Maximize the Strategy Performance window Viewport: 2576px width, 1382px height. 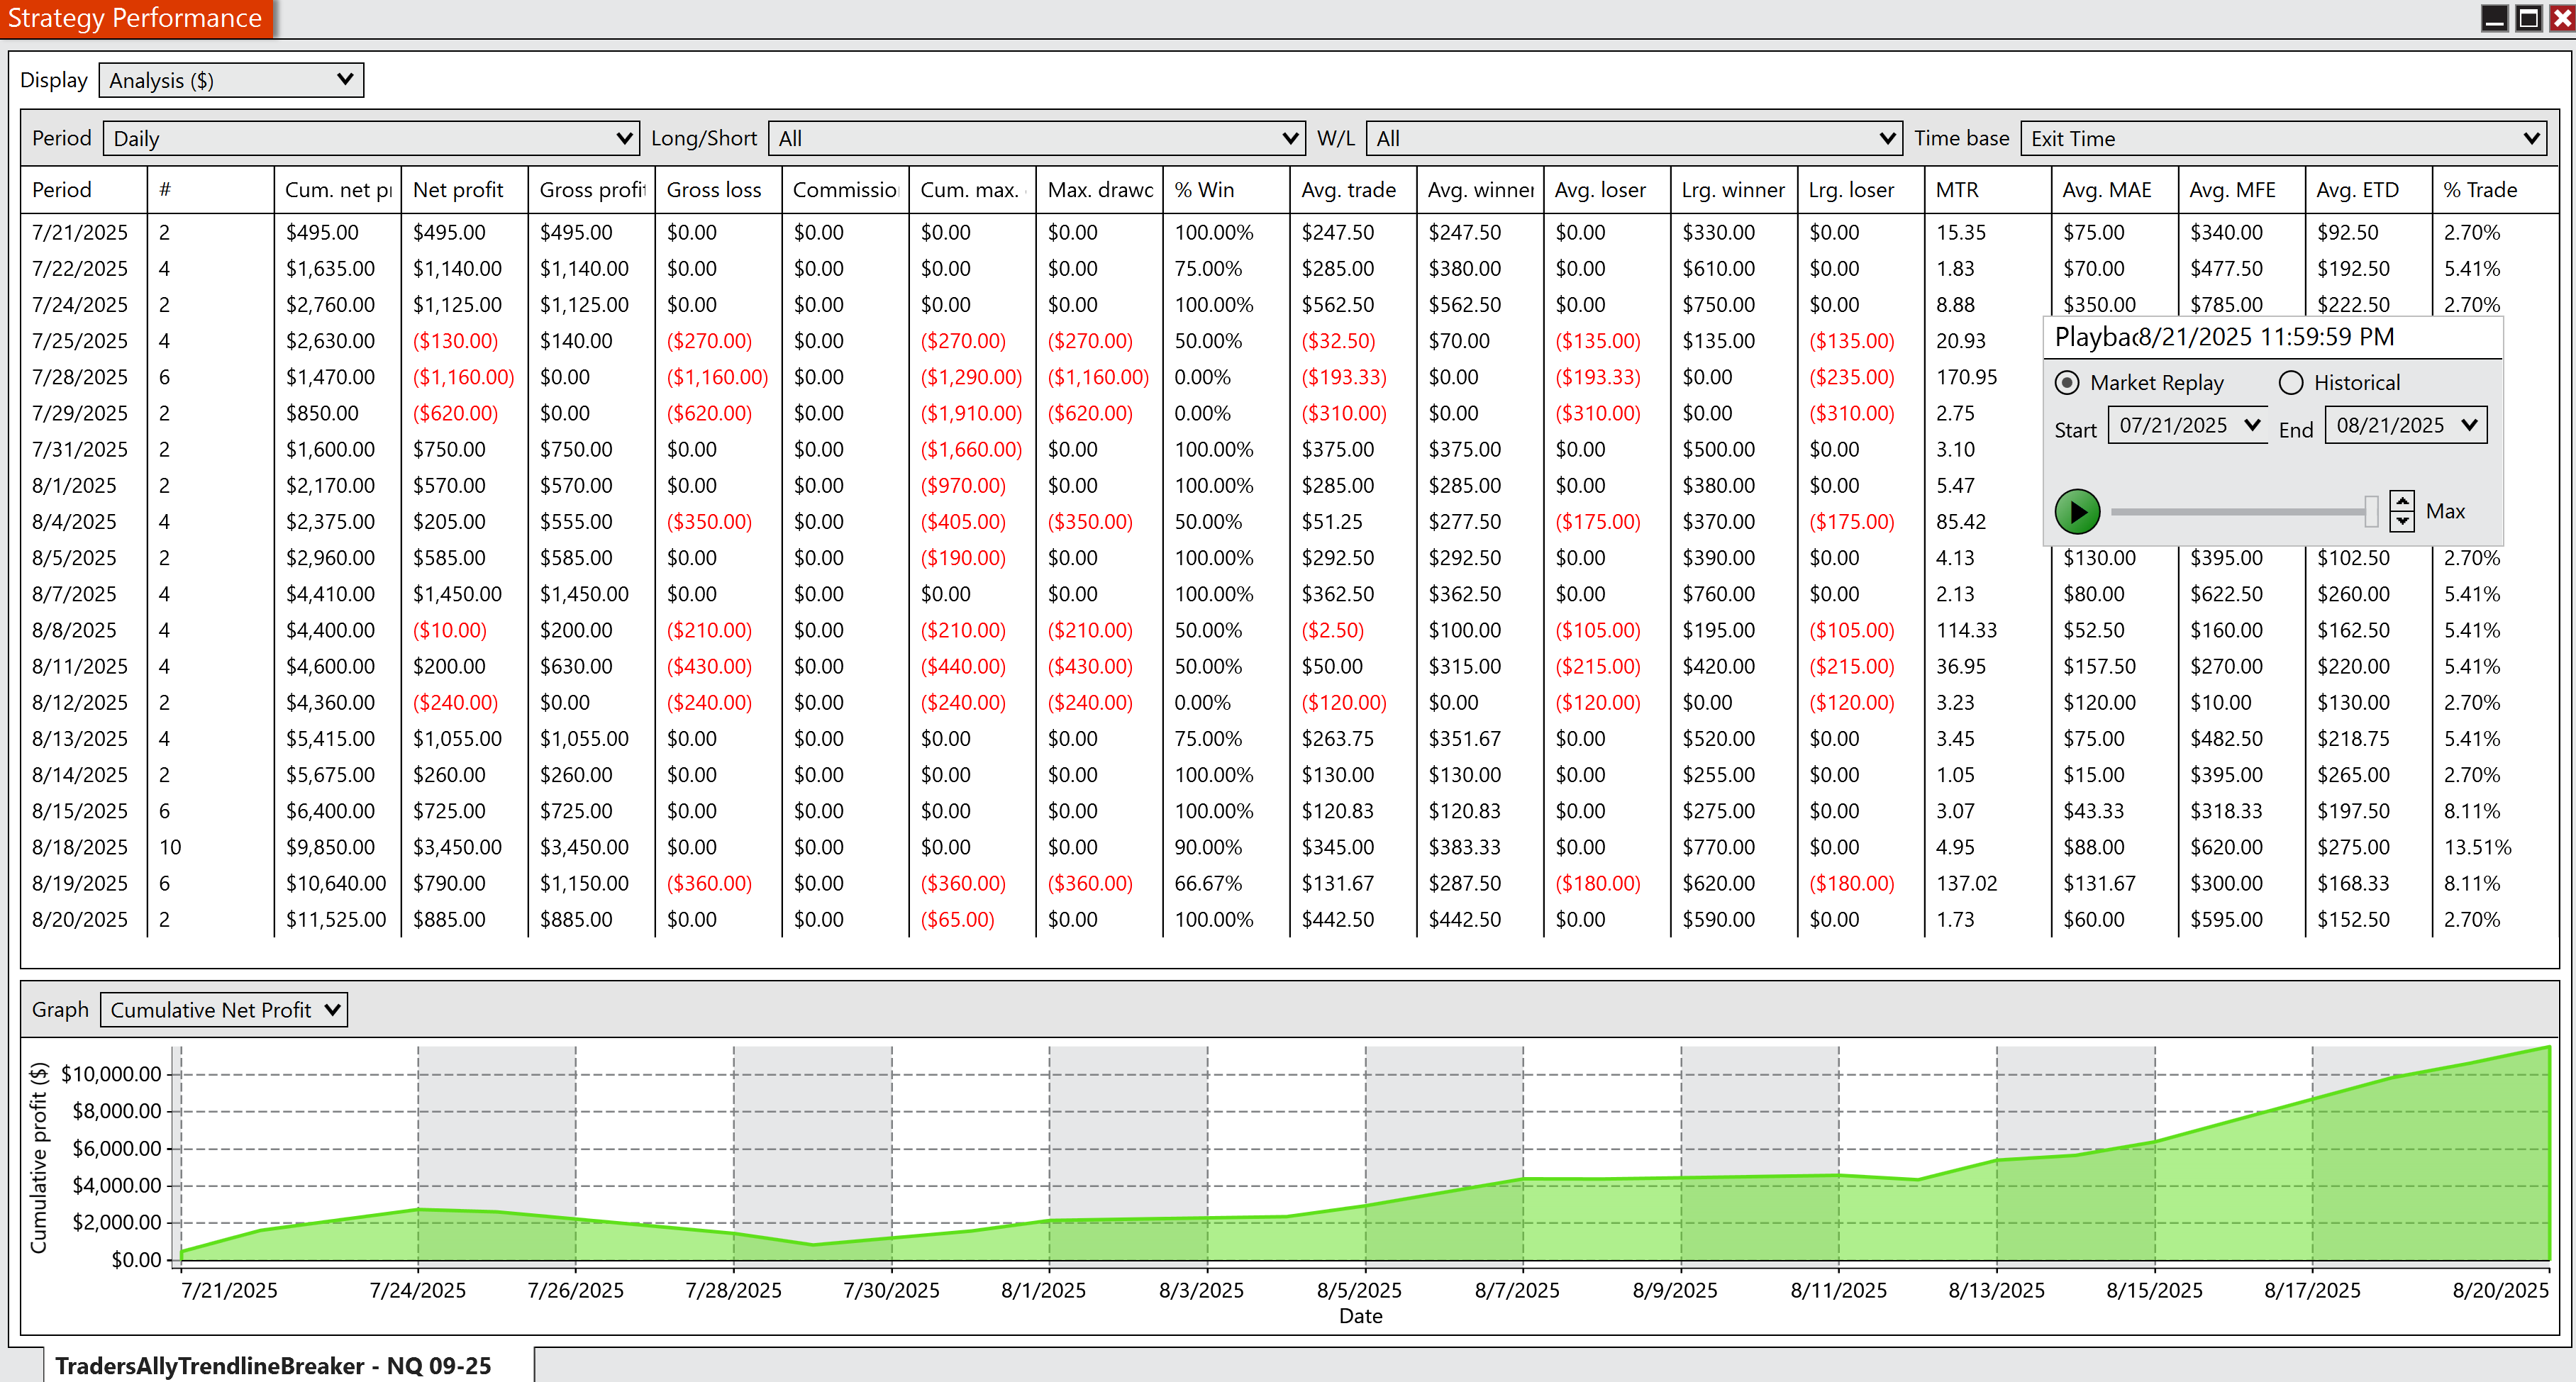(x=2528, y=18)
